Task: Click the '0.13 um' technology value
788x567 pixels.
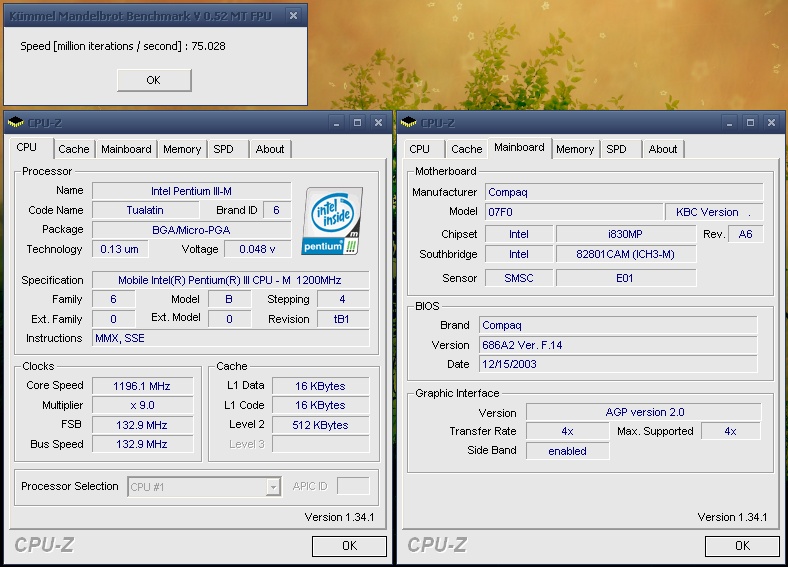Action: coord(120,249)
